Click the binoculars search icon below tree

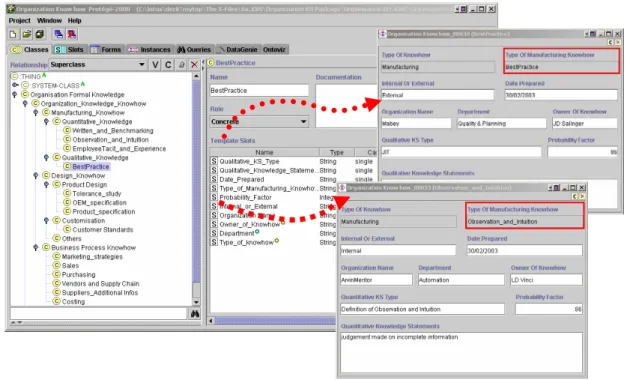pyautogui.click(x=195, y=314)
